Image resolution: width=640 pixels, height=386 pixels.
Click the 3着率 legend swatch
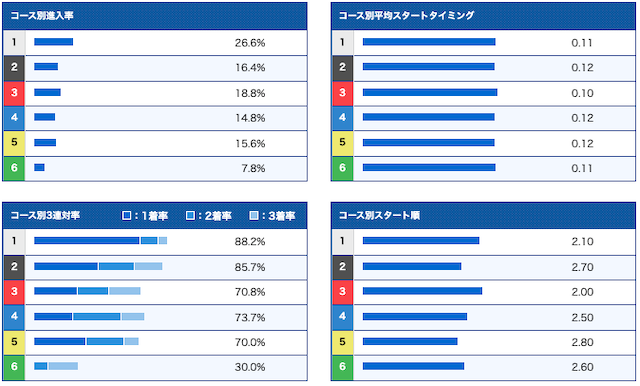pyautogui.click(x=254, y=215)
